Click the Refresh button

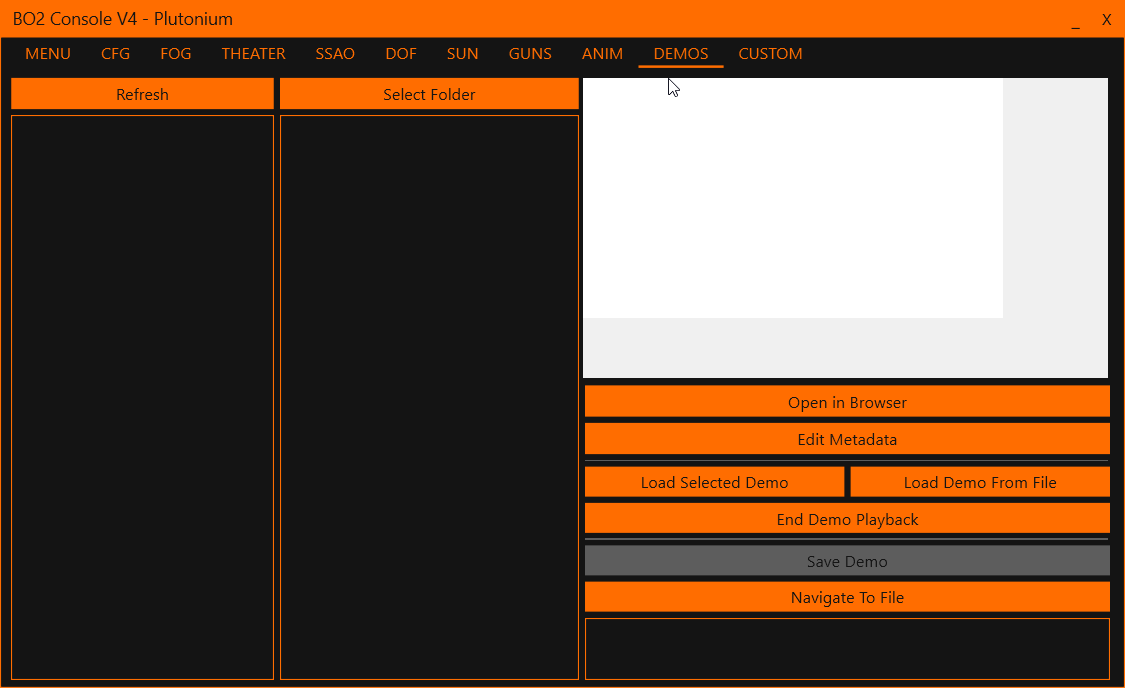tap(142, 94)
